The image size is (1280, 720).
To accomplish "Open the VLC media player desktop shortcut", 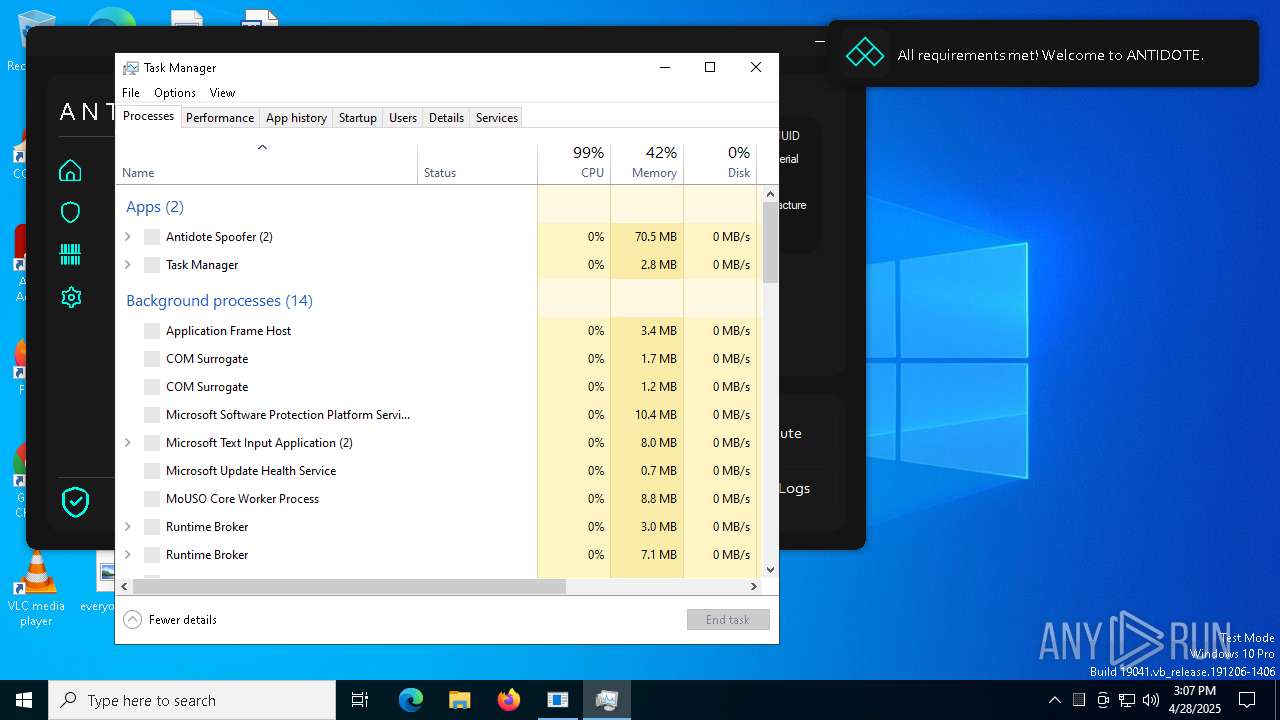I will pos(36,588).
